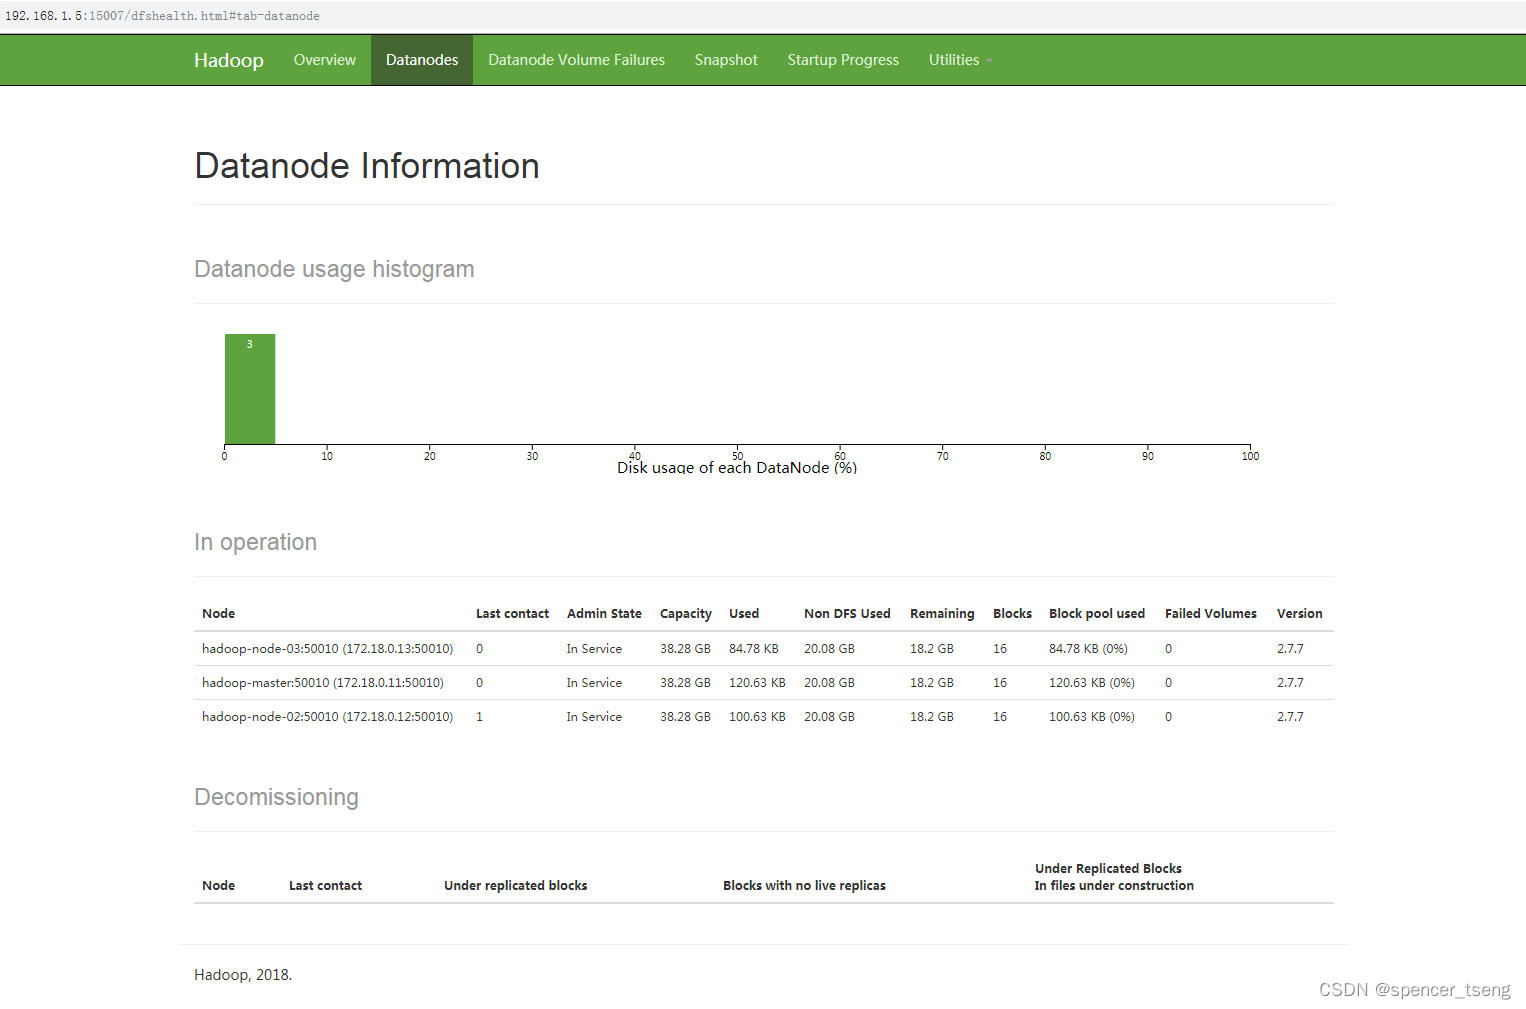This screenshot has height=1009, width=1526.
Task: Open the hadoop-node-02:50010 datanode link
Action: [x=327, y=716]
